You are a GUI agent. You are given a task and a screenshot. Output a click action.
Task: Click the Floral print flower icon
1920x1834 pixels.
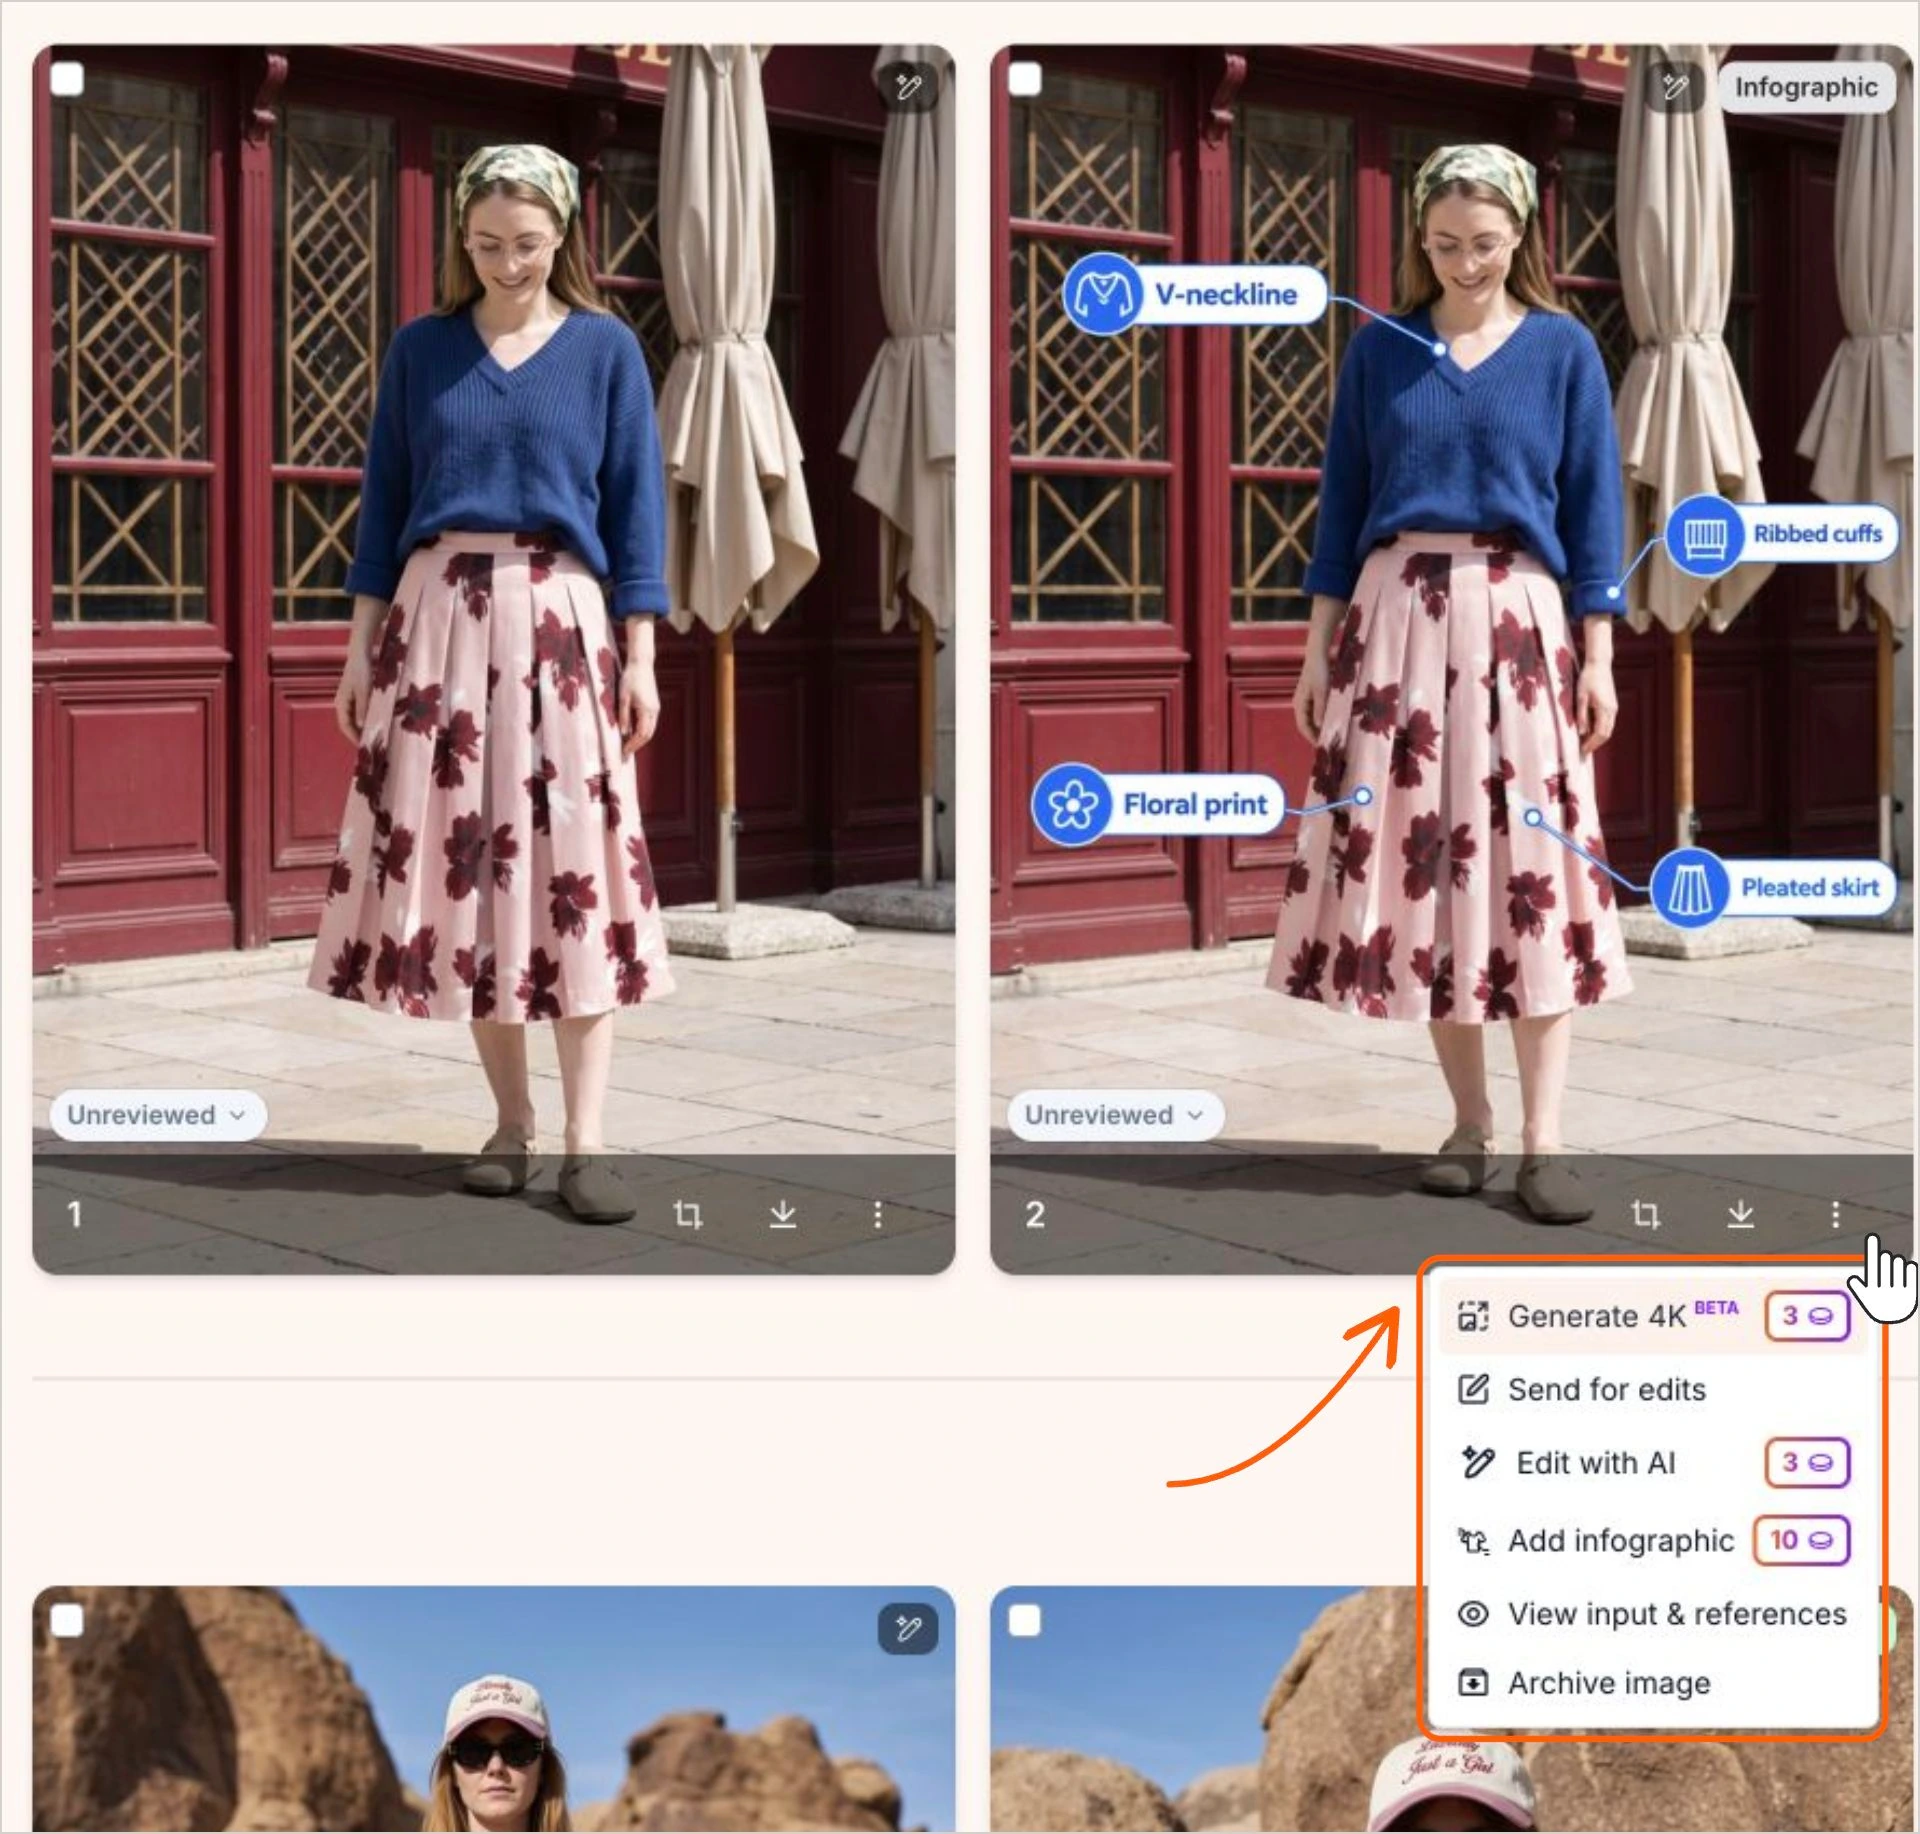coord(1072,805)
